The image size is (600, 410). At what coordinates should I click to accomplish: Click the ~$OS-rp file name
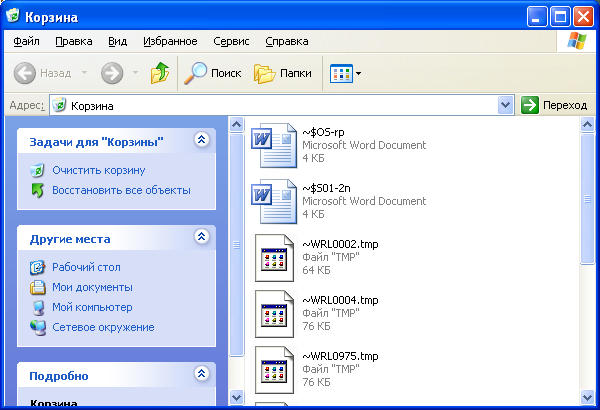point(323,132)
